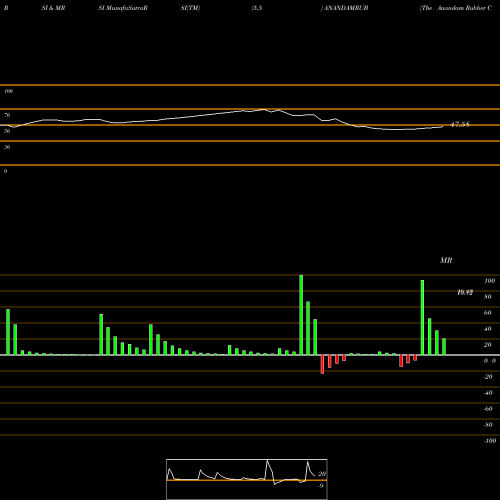
Task: Click the MR axis label 40
Action: pos(488,329)
